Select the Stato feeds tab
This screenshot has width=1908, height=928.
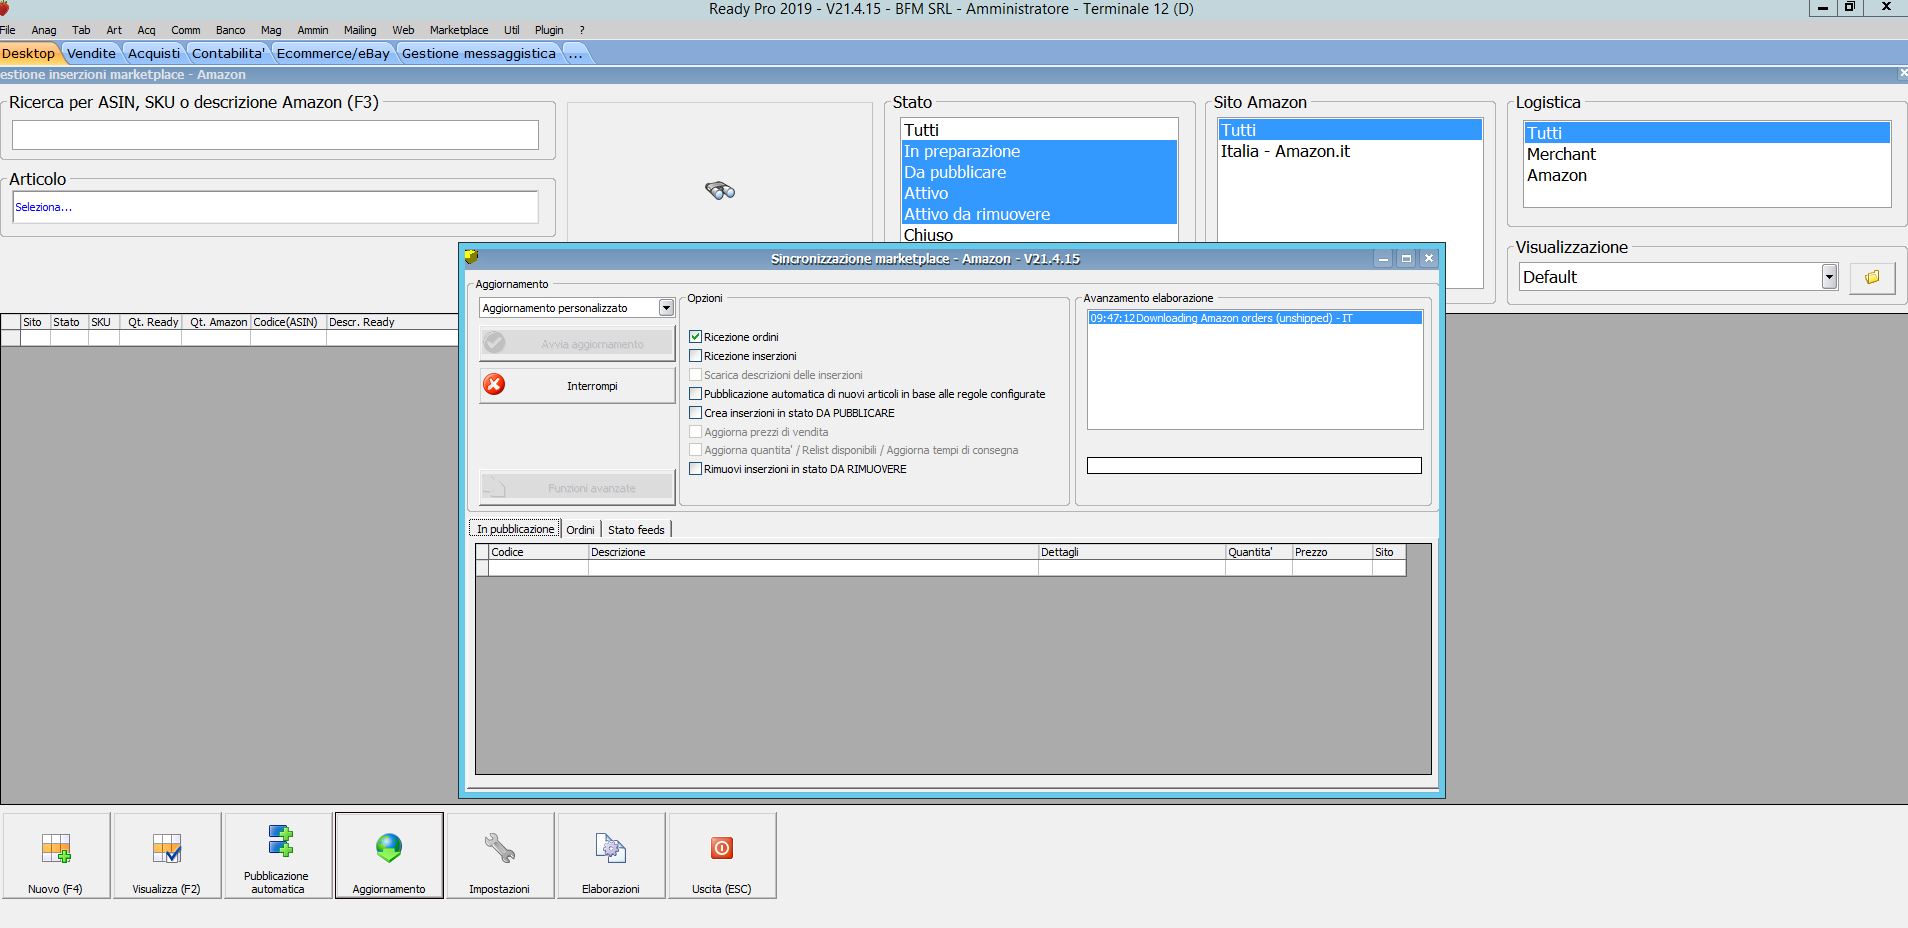pyautogui.click(x=636, y=529)
